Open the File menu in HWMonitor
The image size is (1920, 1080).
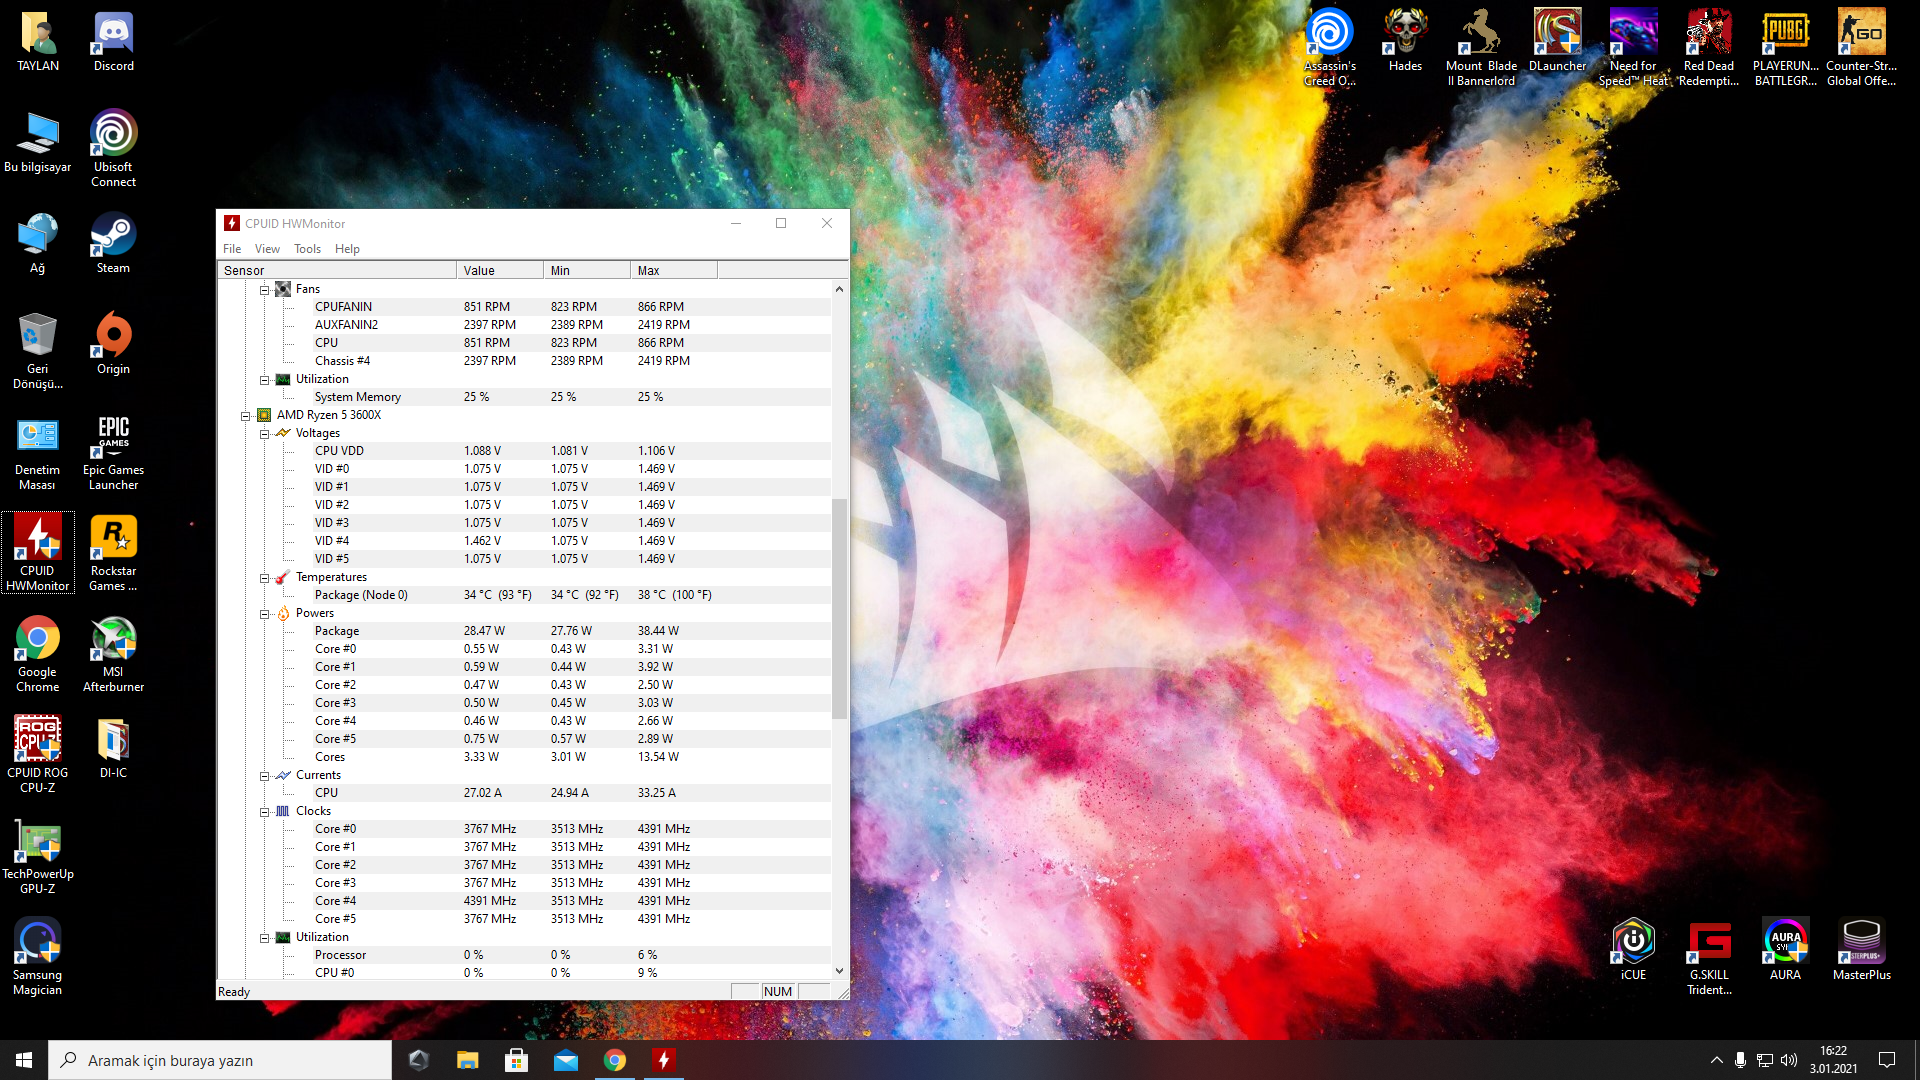click(x=232, y=249)
